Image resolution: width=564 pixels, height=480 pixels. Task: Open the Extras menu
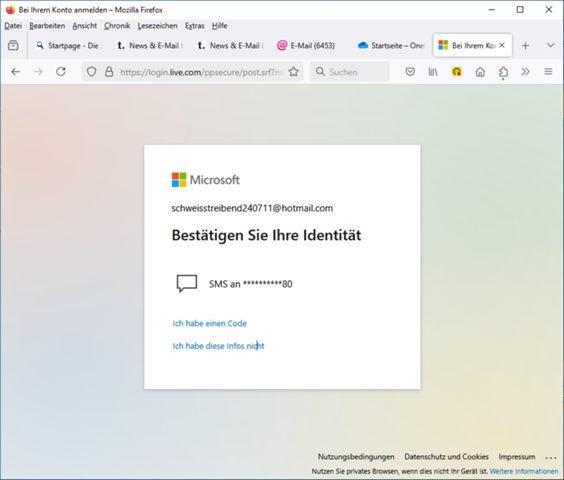195,26
